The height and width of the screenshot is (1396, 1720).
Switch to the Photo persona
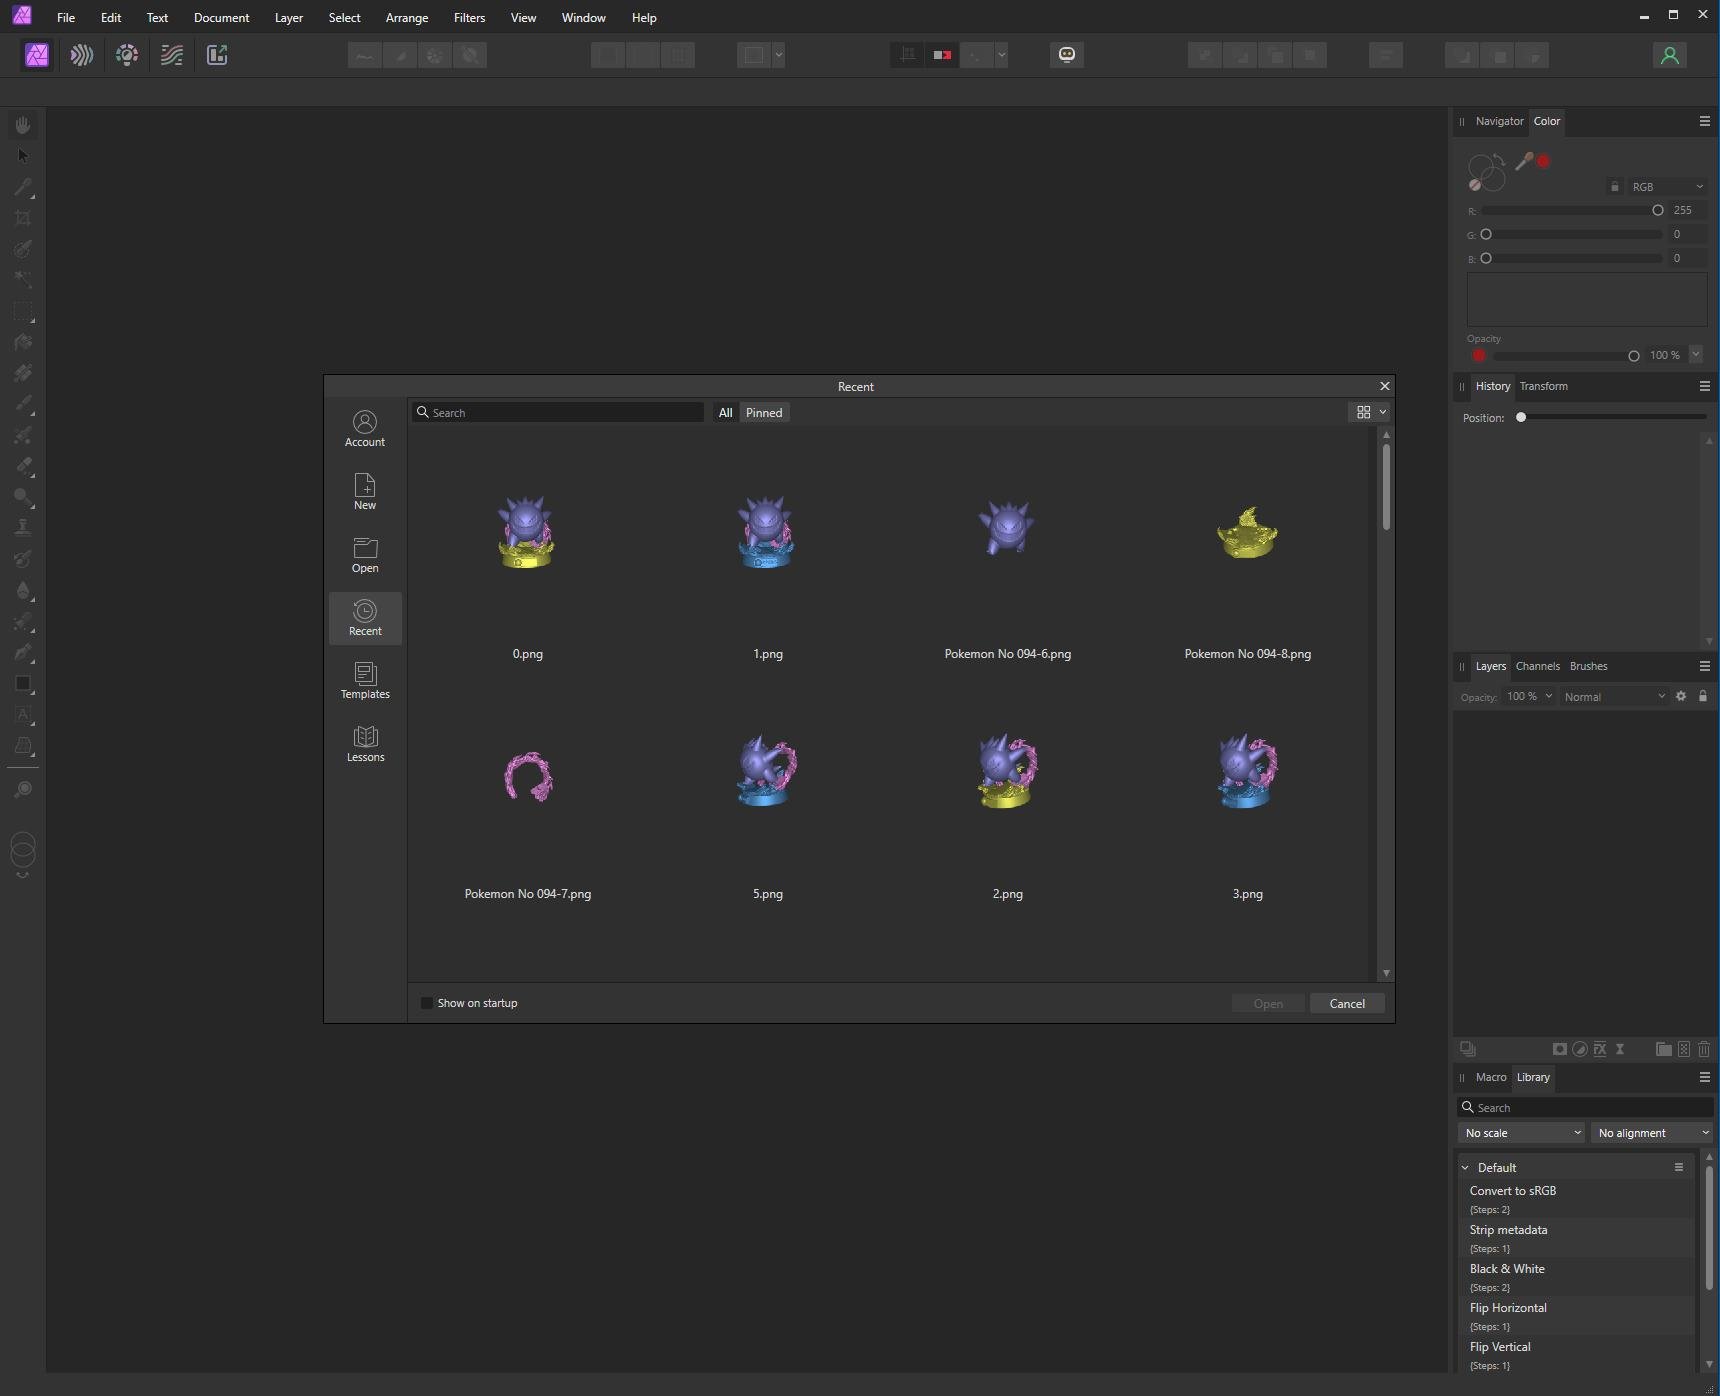click(37, 55)
